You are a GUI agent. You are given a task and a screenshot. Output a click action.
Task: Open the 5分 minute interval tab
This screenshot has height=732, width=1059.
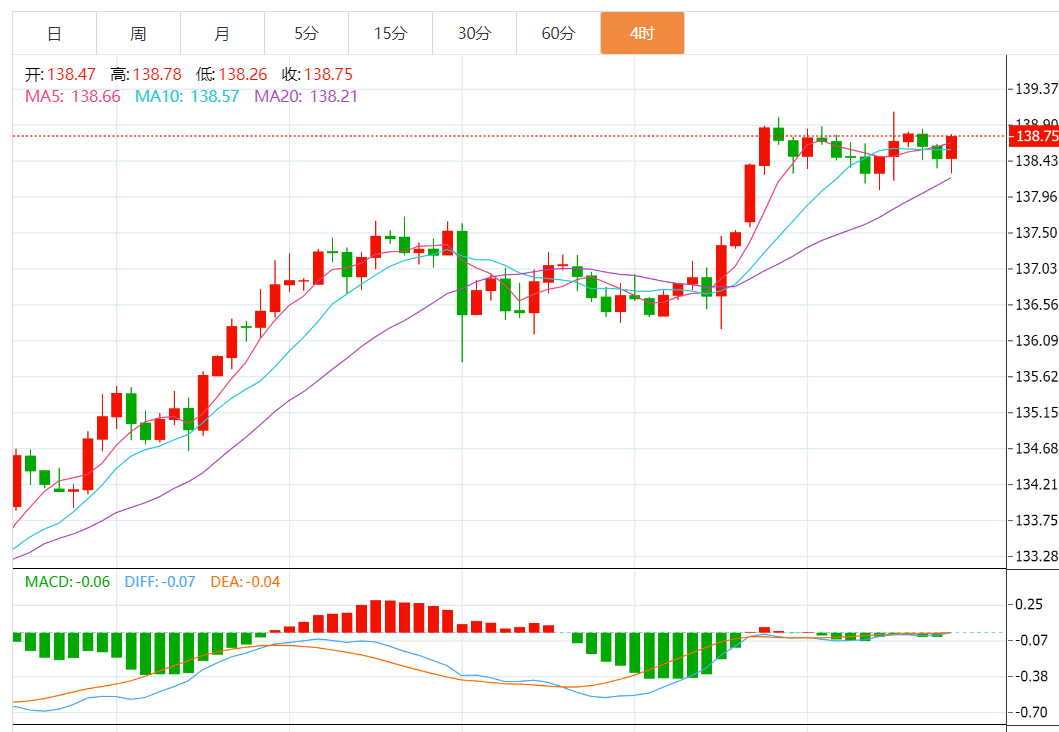[x=306, y=33]
